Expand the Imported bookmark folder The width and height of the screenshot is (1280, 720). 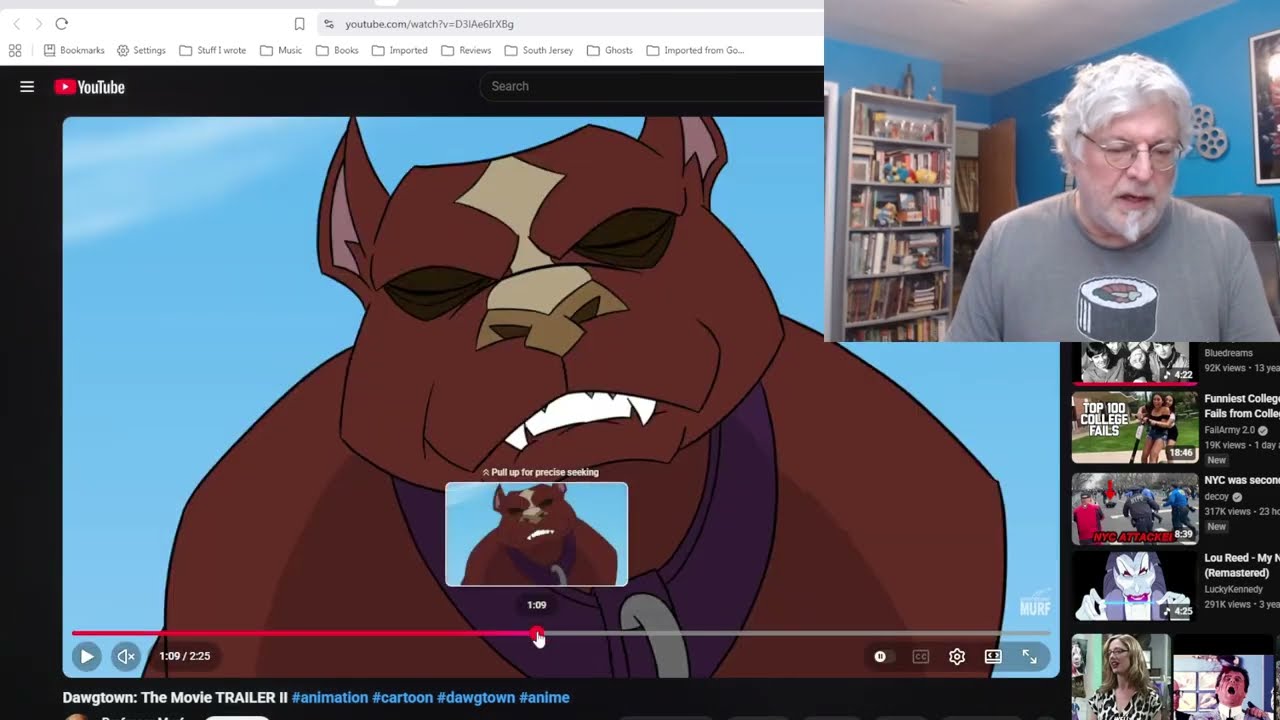[399, 50]
